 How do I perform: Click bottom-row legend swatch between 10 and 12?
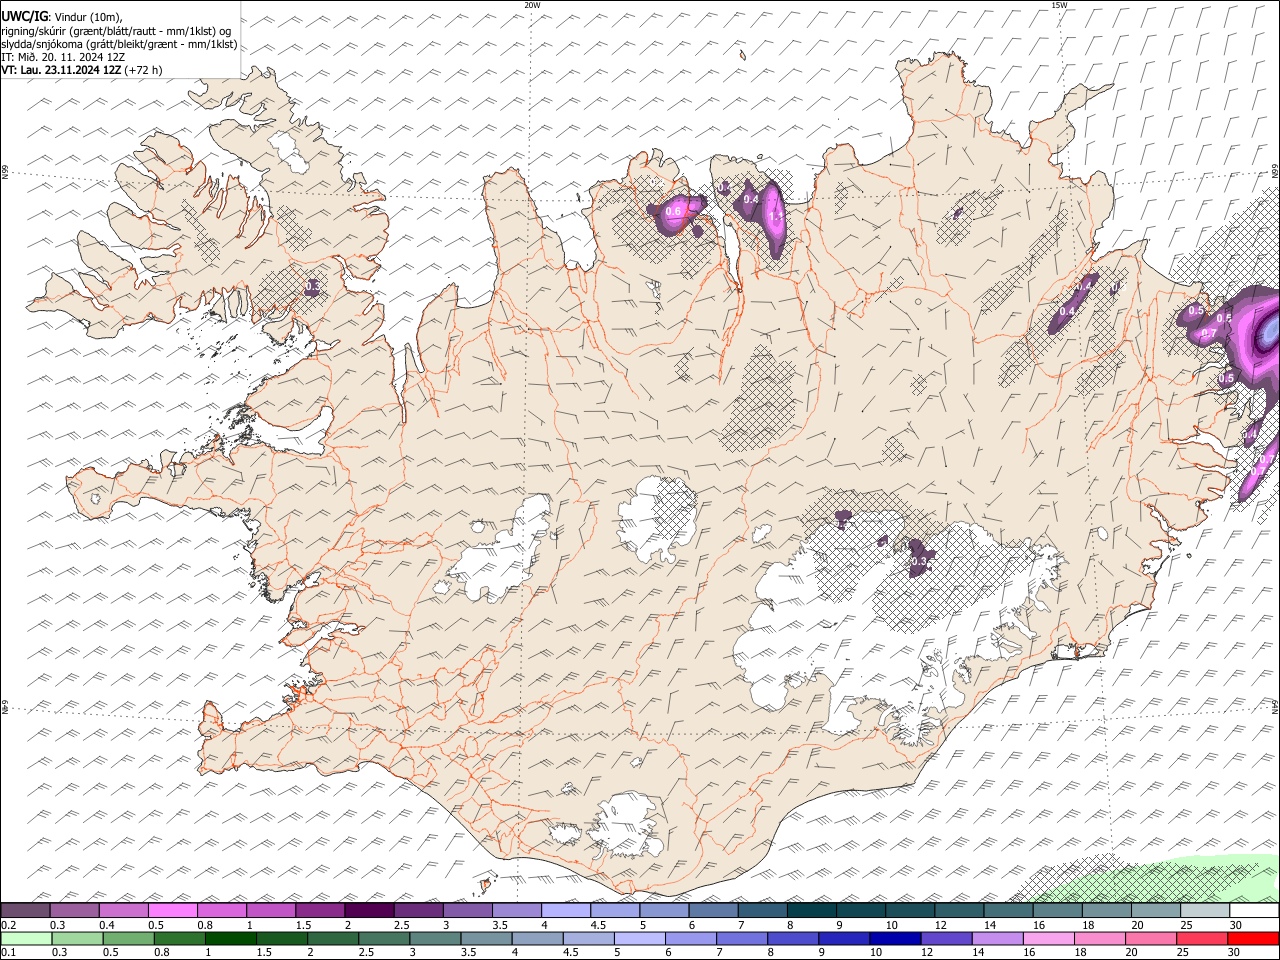click(894, 938)
